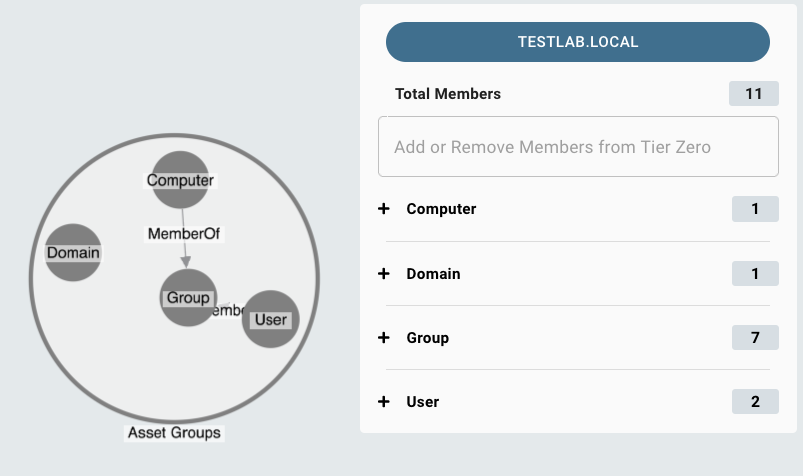Click the User count badge showing 2
Viewport: 803px width, 476px height.
755,401
